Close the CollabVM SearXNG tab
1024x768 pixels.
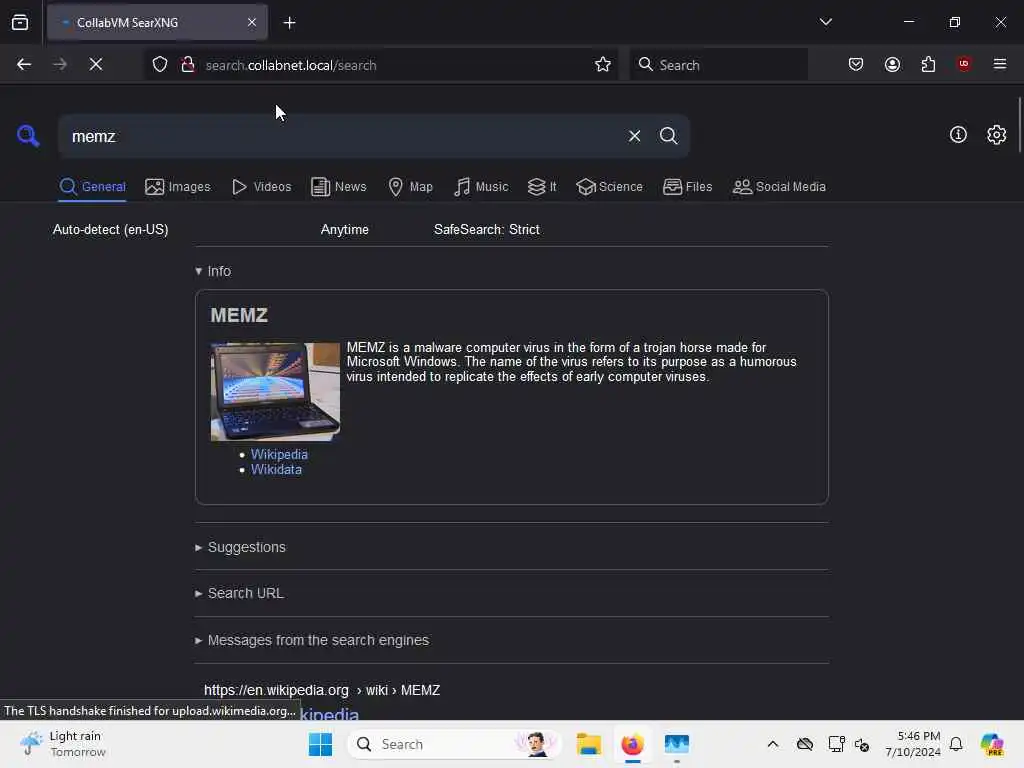(252, 23)
